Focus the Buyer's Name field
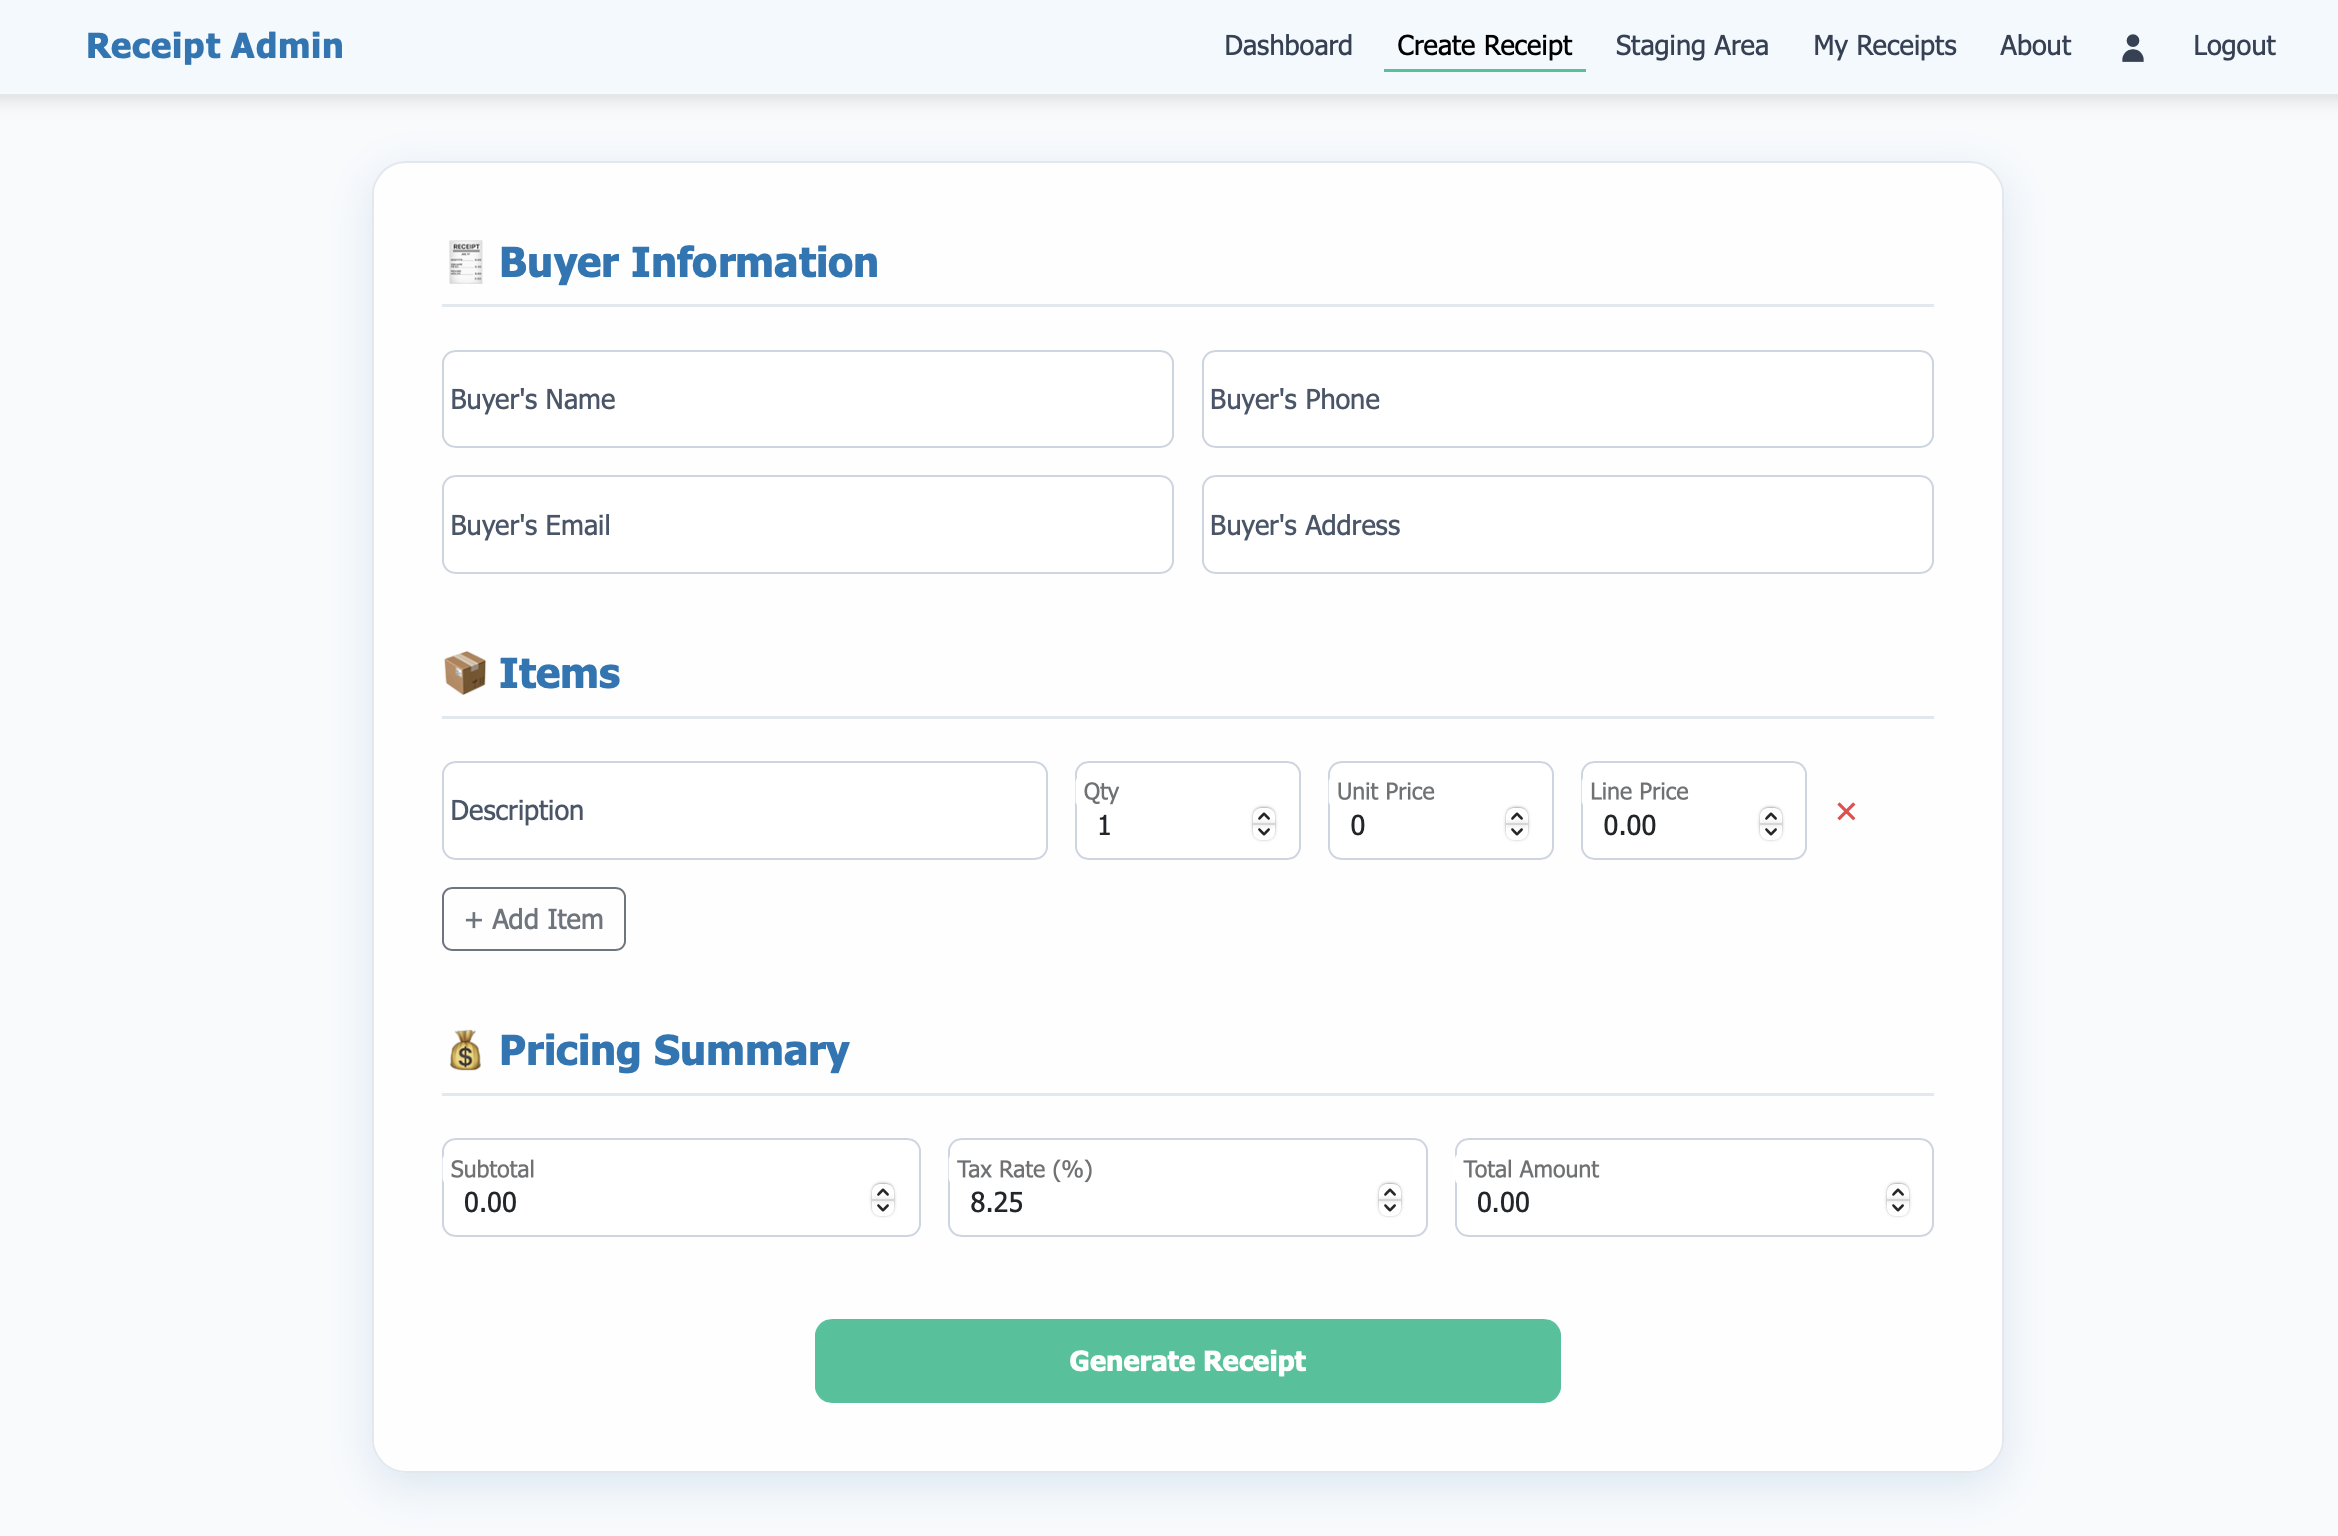Screen dimensions: 2338x1536 [x=807, y=399]
